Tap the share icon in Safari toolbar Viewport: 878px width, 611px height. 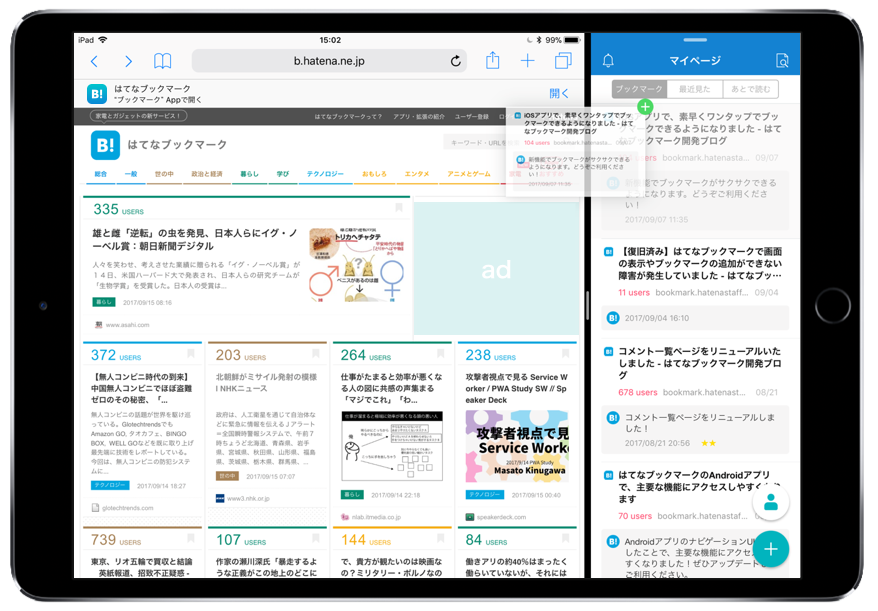coord(491,61)
